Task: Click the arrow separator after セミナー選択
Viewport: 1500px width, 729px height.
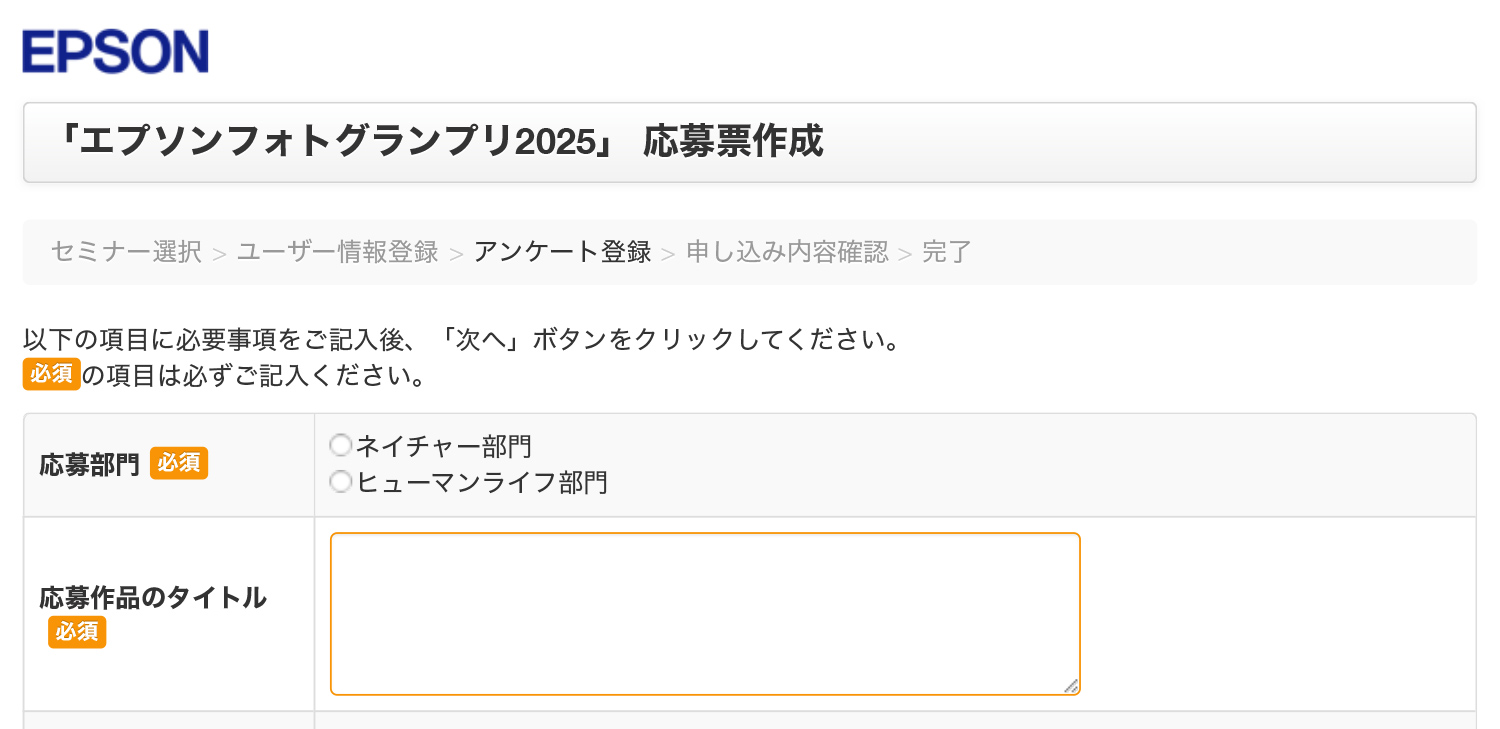Action: tap(219, 254)
